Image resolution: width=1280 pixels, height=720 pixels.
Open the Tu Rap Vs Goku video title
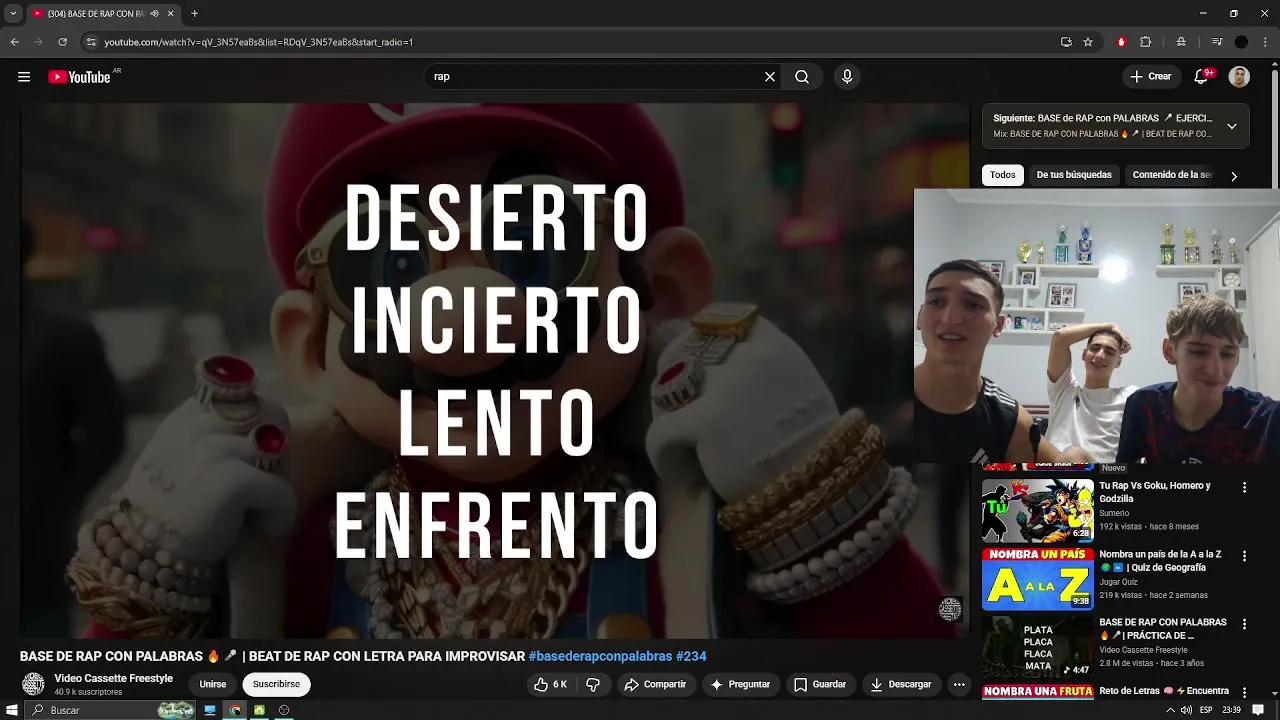[x=1155, y=492]
